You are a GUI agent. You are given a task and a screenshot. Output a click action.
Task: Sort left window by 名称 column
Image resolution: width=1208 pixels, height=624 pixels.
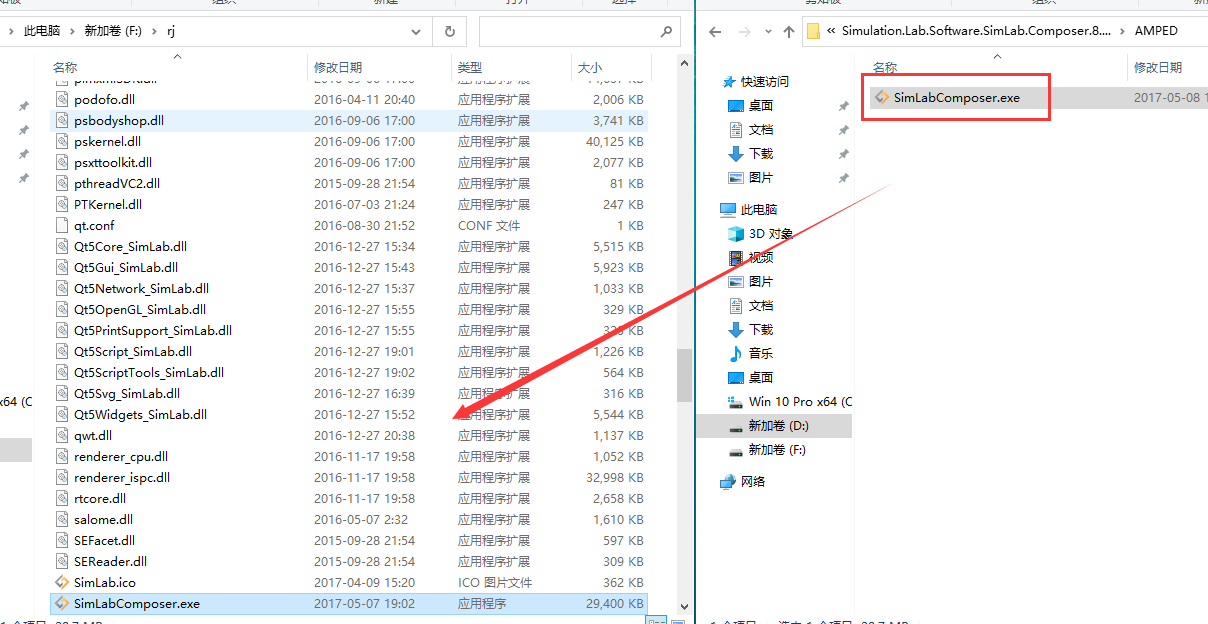tap(65, 67)
